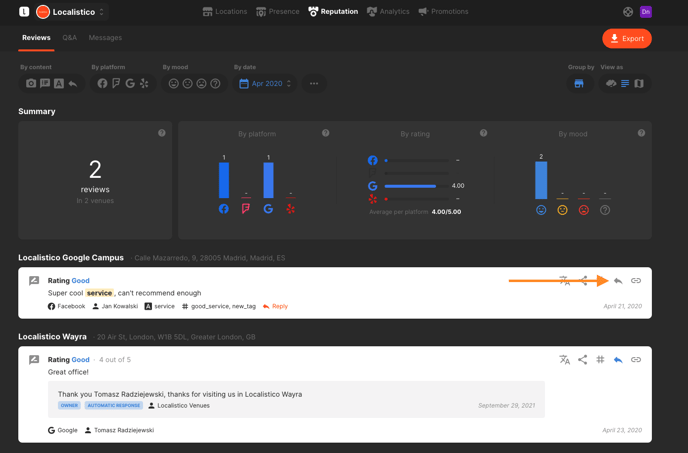Viewport: 688px width, 453px height.
Task: Click Facebook rating bar in By rating
Action: coord(417,161)
